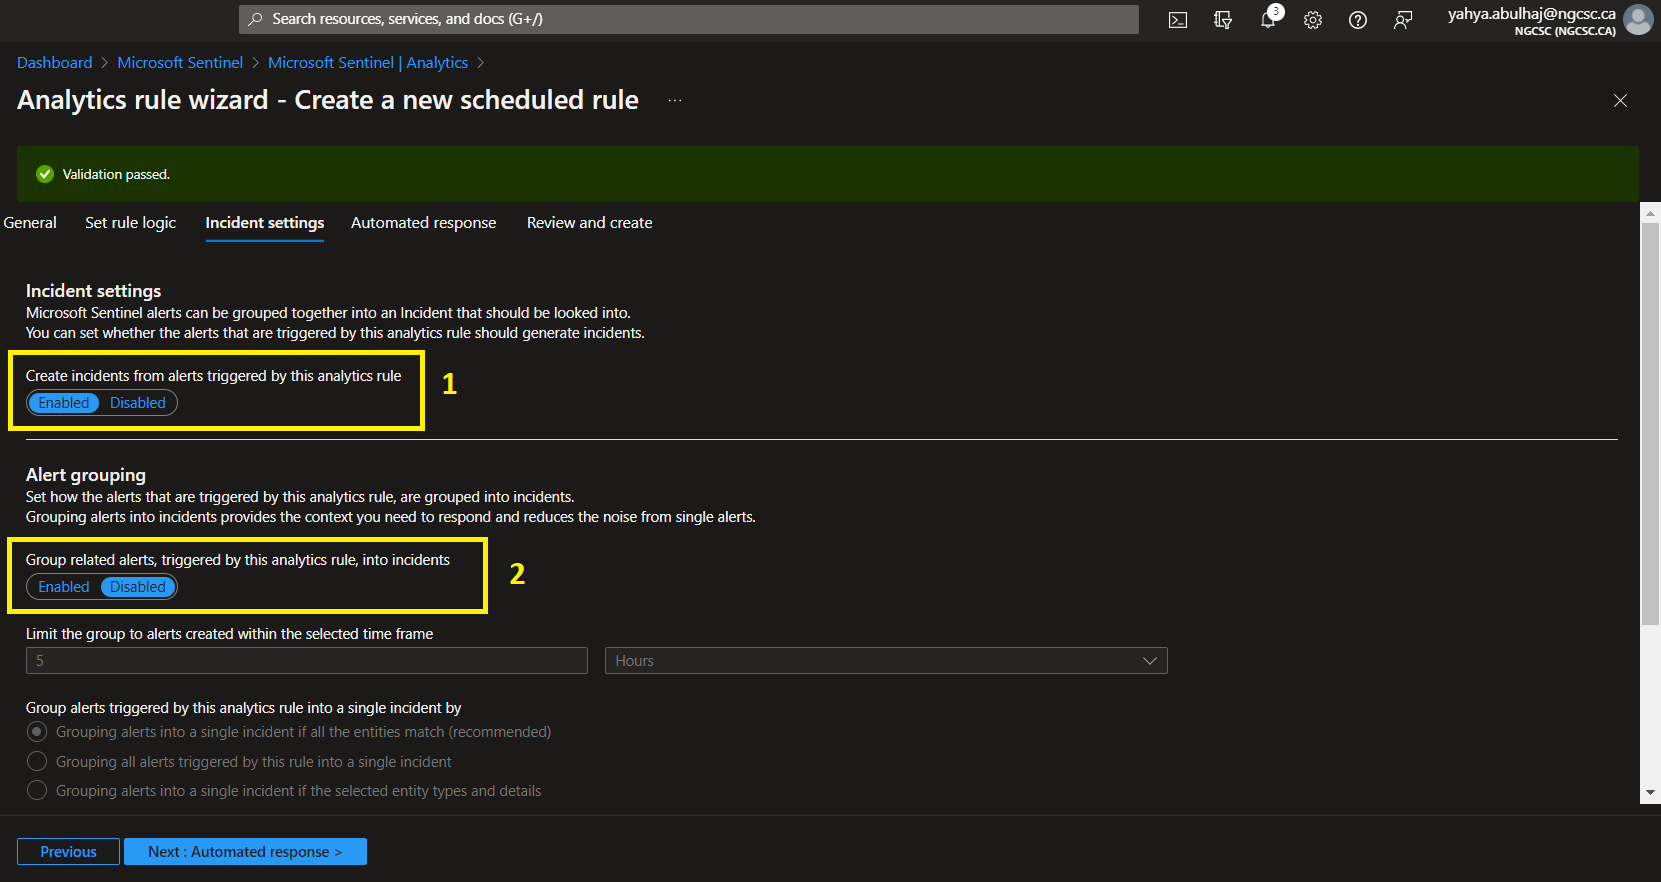The height and width of the screenshot is (882, 1661).
Task: Go to the Automated response tab
Action: [x=423, y=223]
